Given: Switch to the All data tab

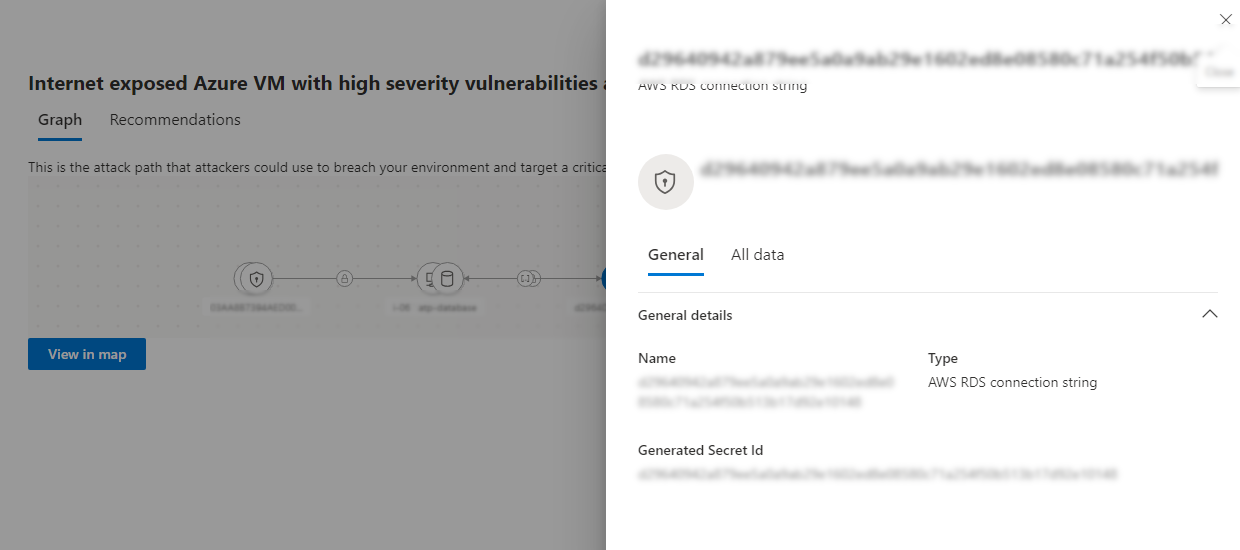Looking at the screenshot, I should point(757,255).
